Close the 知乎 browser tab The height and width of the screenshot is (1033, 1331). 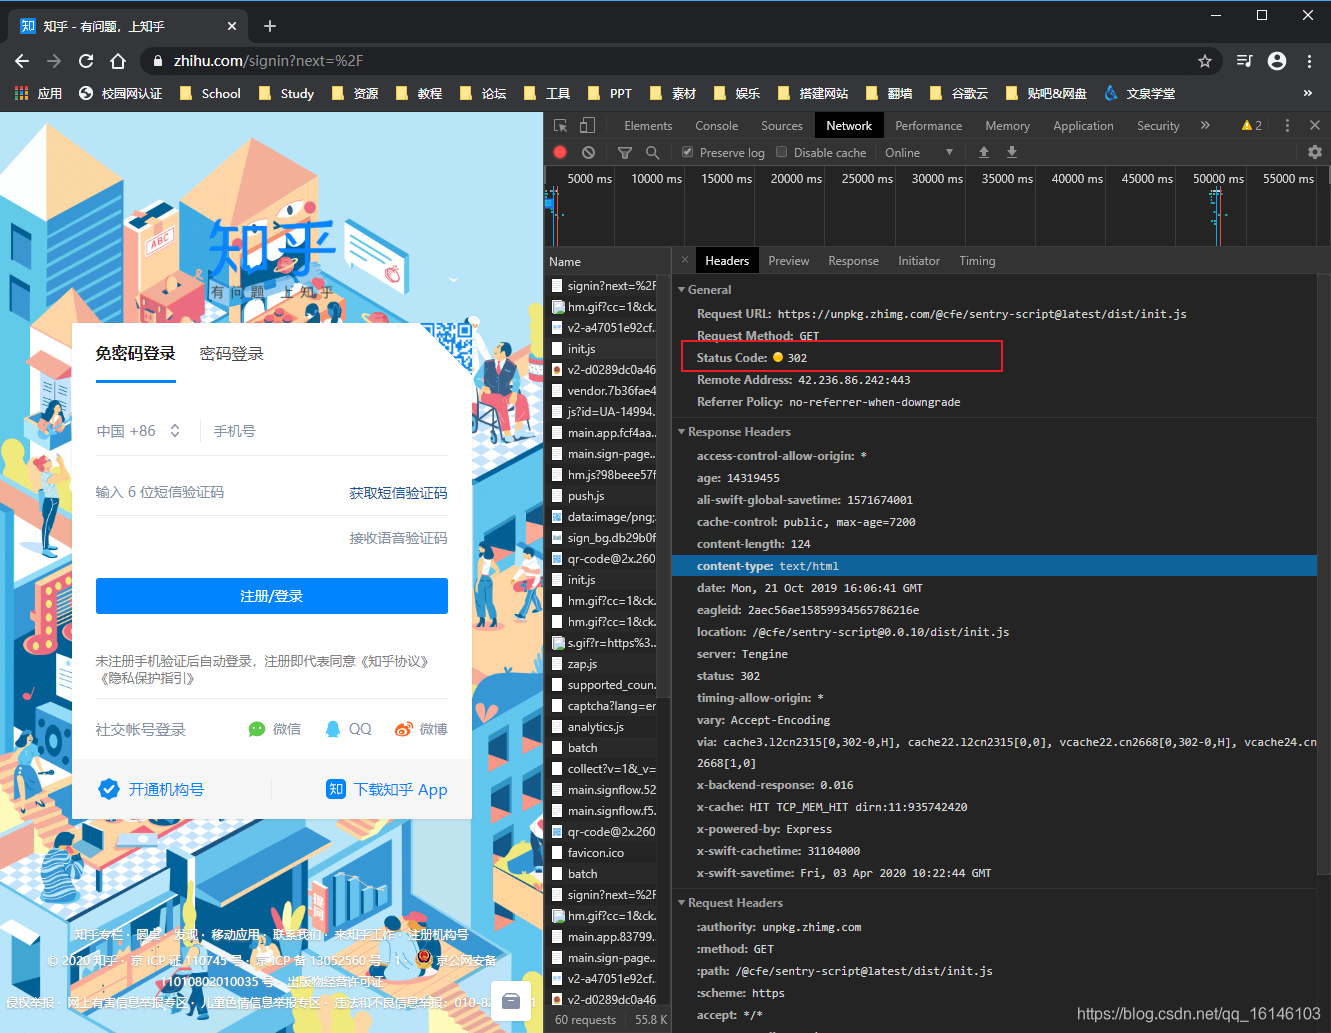click(x=232, y=26)
